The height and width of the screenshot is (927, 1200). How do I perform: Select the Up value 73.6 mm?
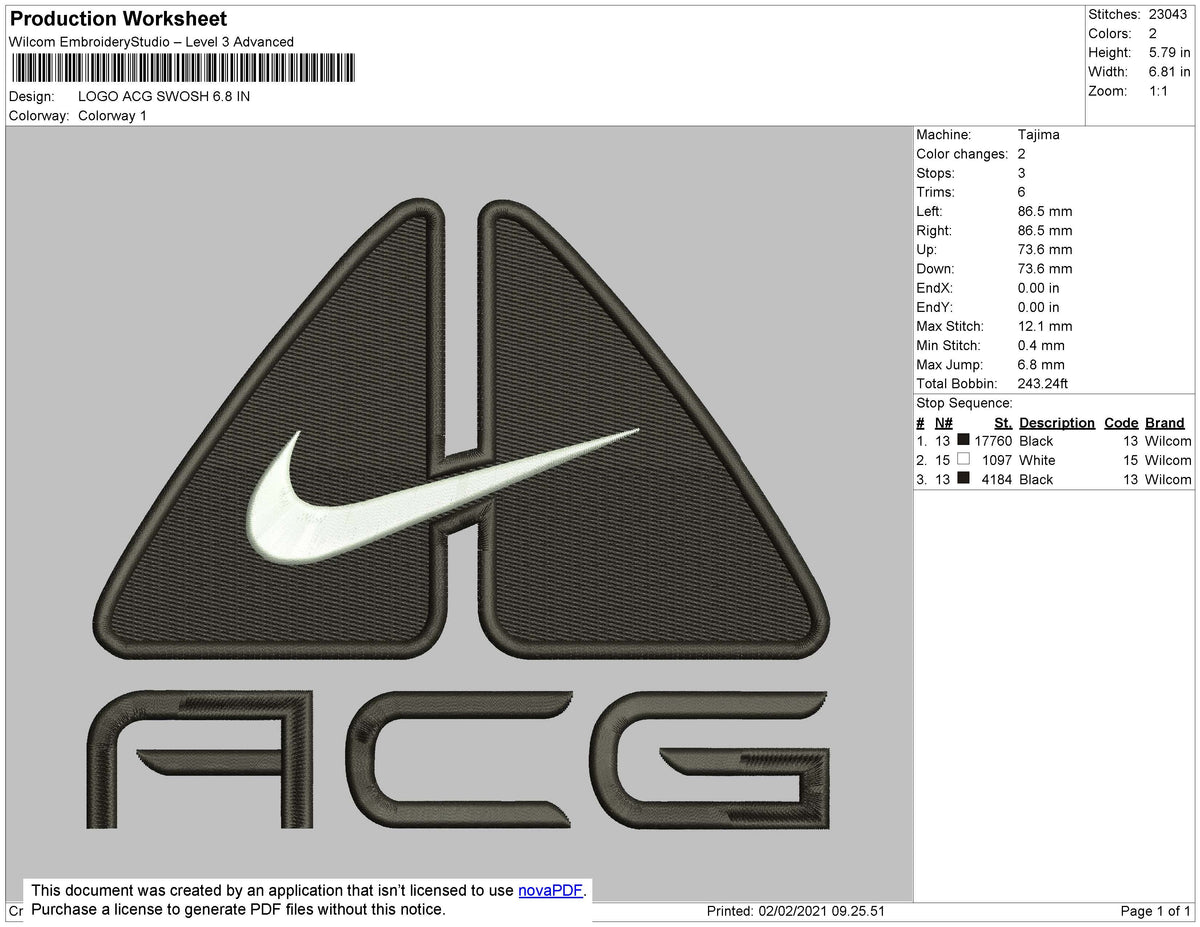coord(1044,250)
